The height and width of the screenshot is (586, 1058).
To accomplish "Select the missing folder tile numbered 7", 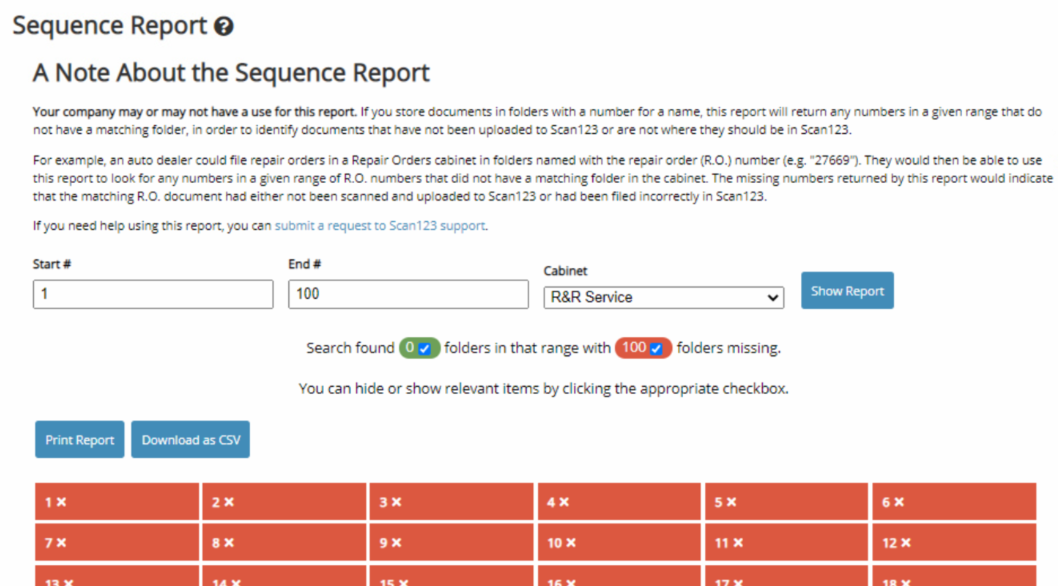I will point(117,543).
